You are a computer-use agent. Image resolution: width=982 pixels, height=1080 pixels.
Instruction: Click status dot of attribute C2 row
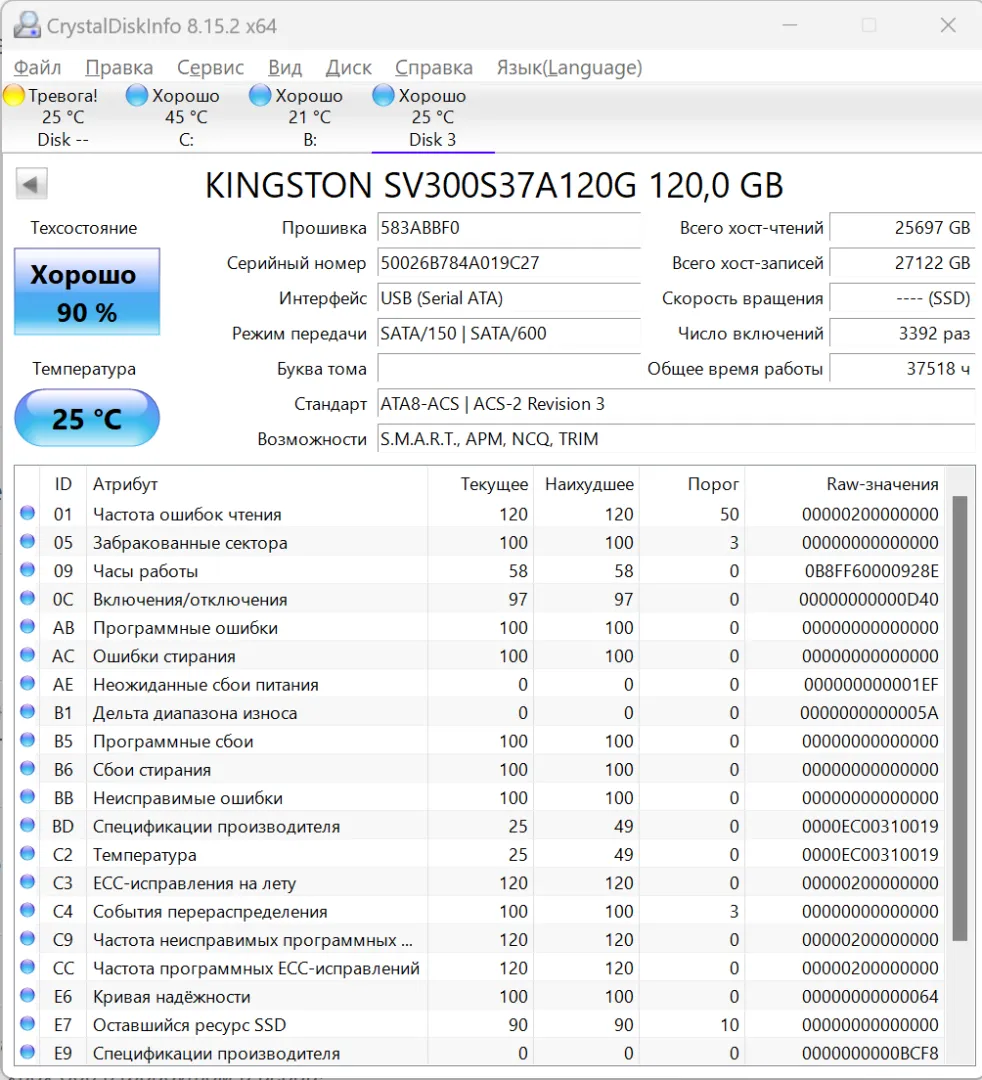(28, 853)
